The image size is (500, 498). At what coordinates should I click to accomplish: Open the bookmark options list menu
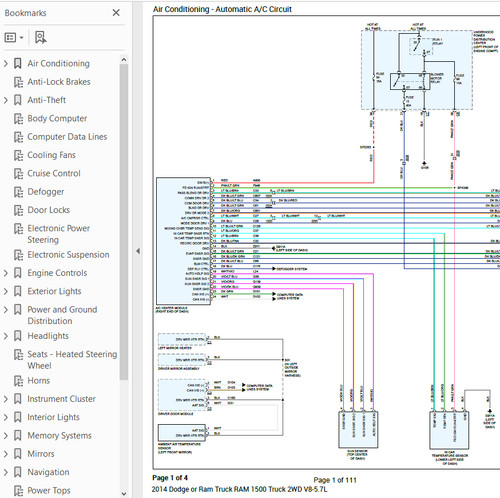pyautogui.click(x=14, y=37)
